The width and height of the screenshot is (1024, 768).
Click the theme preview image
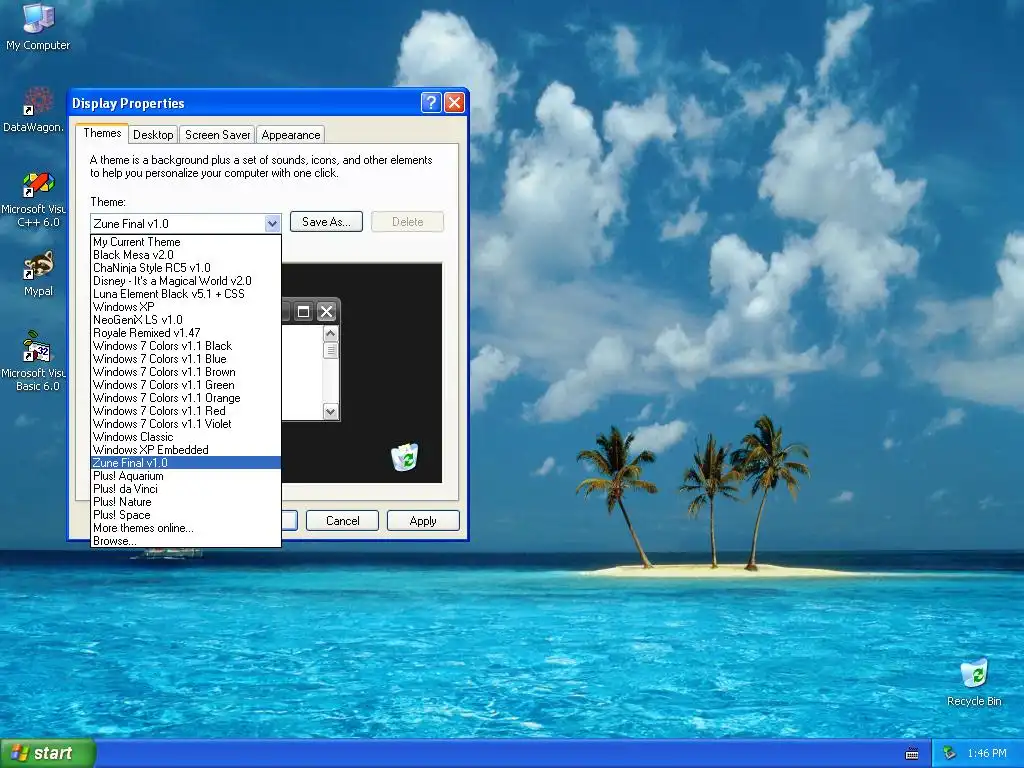tap(362, 373)
